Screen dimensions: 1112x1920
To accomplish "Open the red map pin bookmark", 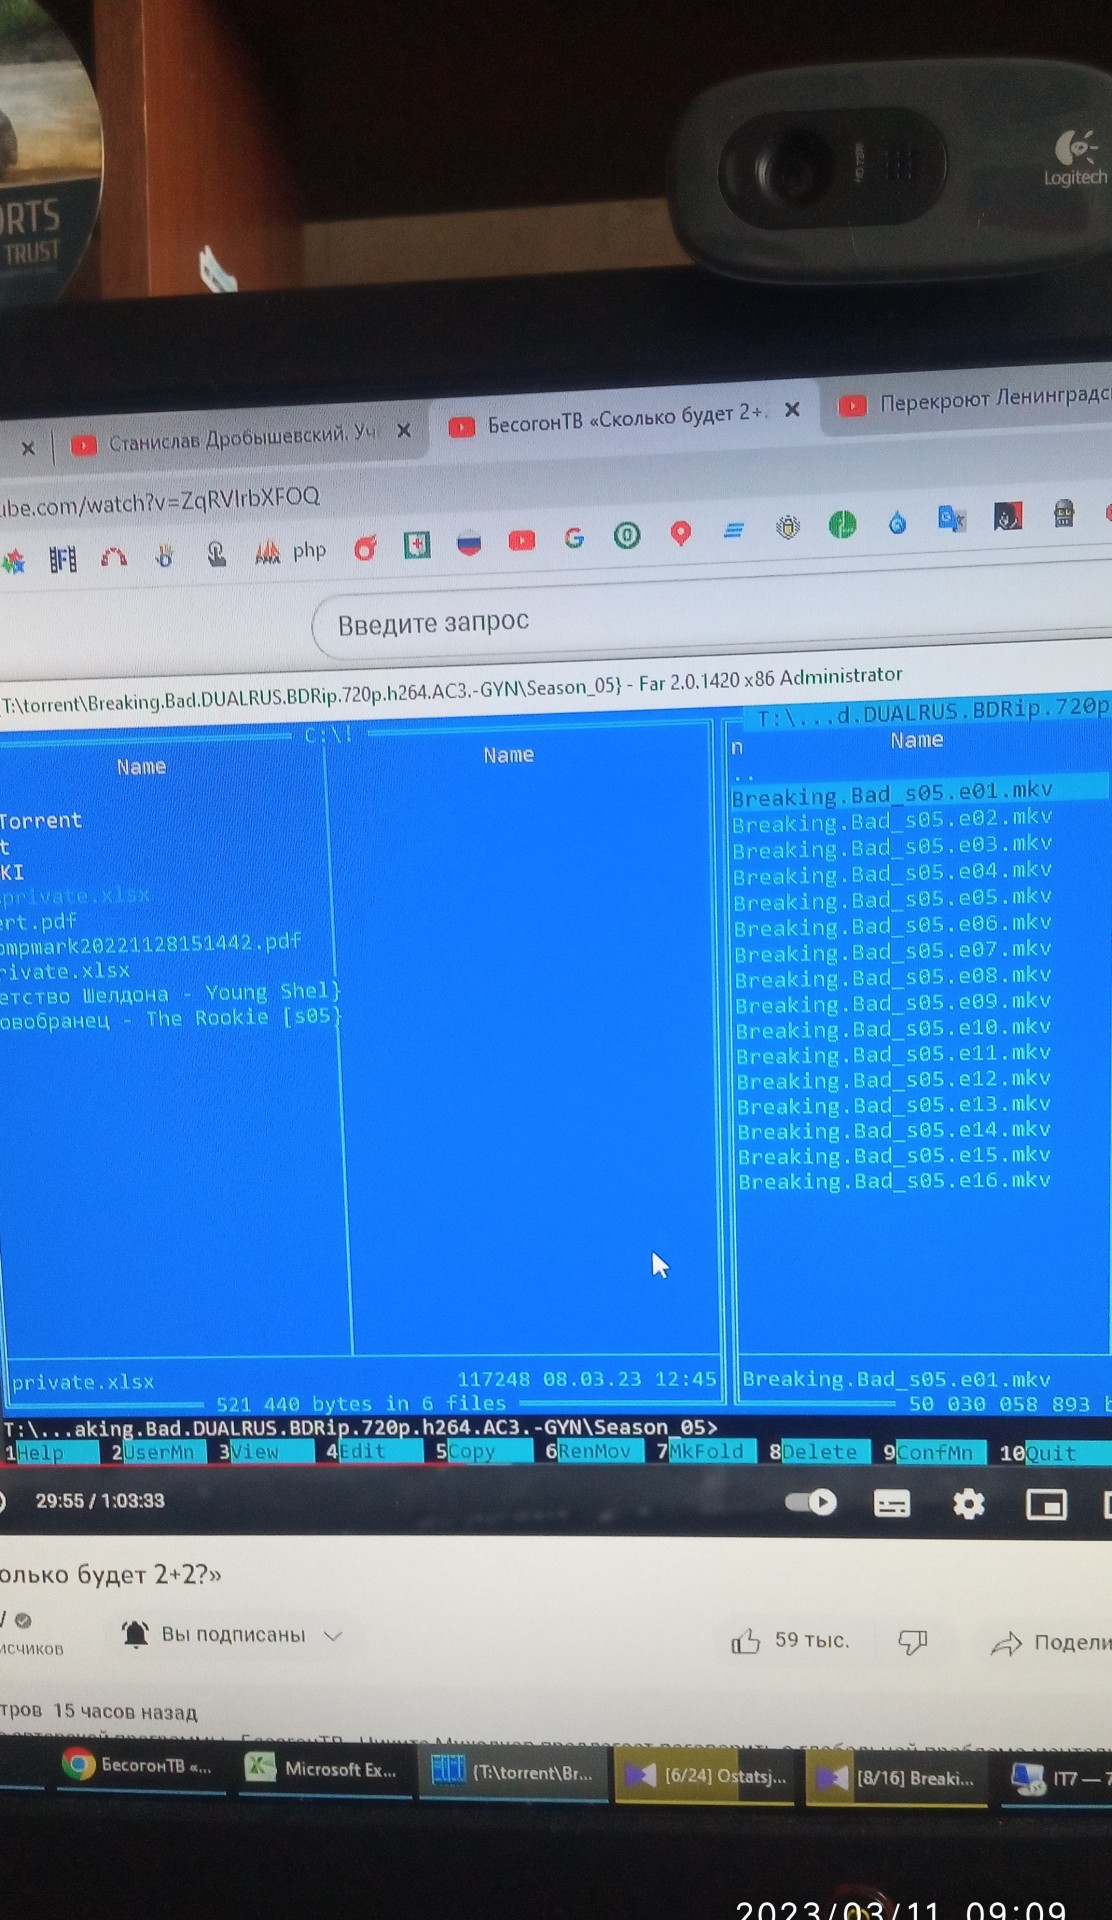I will (x=680, y=534).
